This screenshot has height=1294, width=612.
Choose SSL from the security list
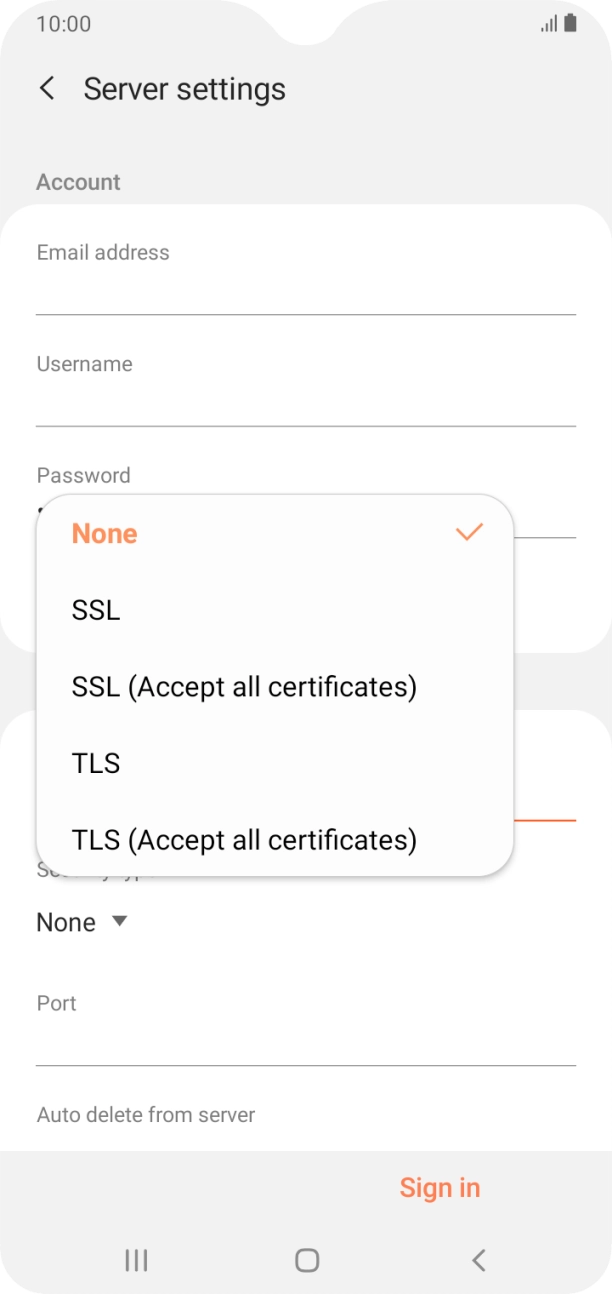click(x=96, y=610)
